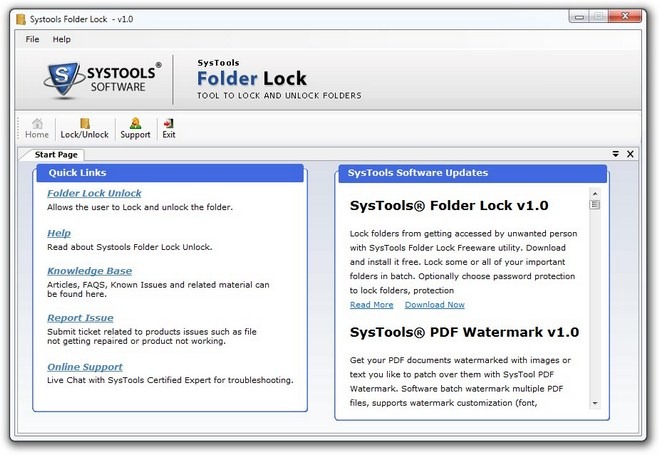Click the 'SysTools® Folder Lock v1.0' heading
660x455 pixels.
pos(449,205)
